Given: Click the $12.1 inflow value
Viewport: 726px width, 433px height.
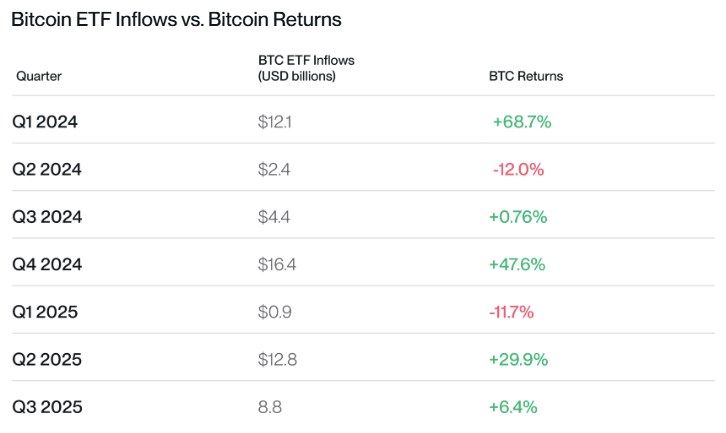Looking at the screenshot, I should coord(274,122).
